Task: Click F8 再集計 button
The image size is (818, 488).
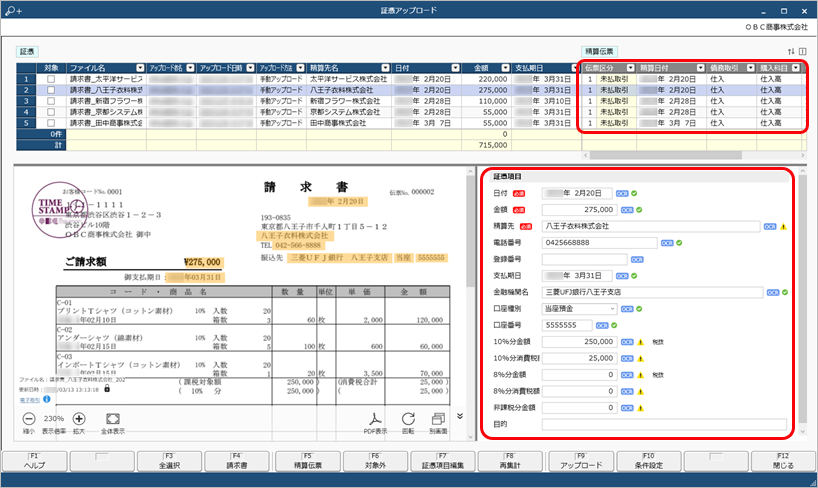Action: tap(510, 461)
